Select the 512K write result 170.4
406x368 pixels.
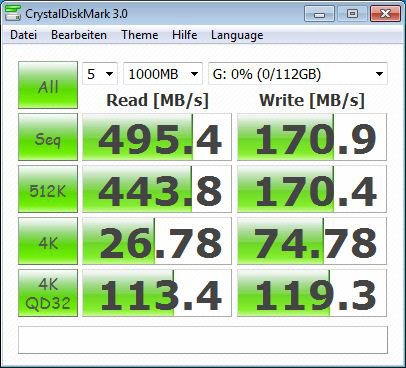(x=312, y=189)
